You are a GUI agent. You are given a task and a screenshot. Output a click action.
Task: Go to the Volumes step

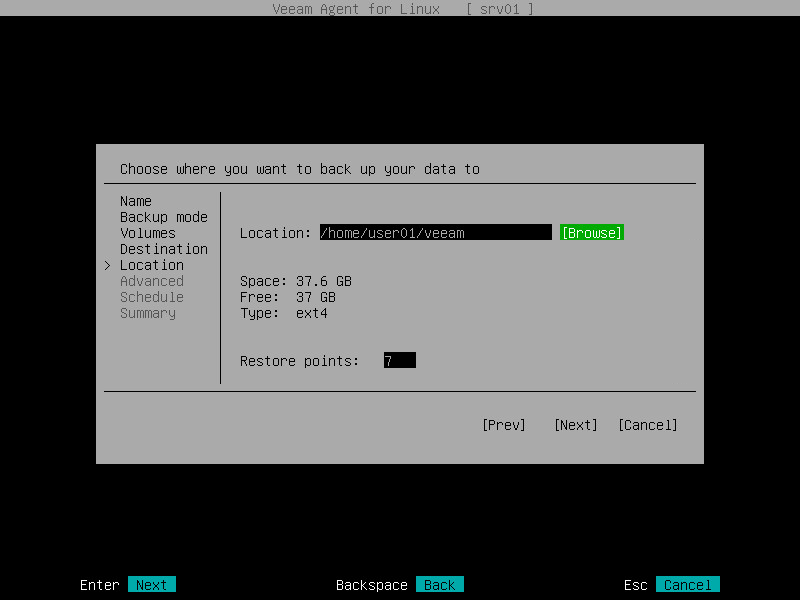[x=148, y=233]
